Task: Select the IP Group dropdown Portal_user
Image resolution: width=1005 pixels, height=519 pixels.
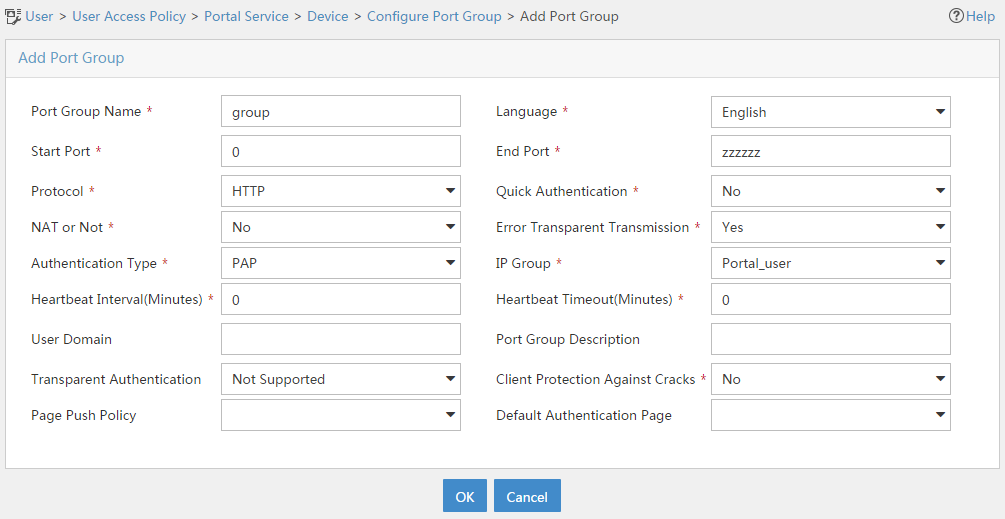Action: click(x=831, y=263)
